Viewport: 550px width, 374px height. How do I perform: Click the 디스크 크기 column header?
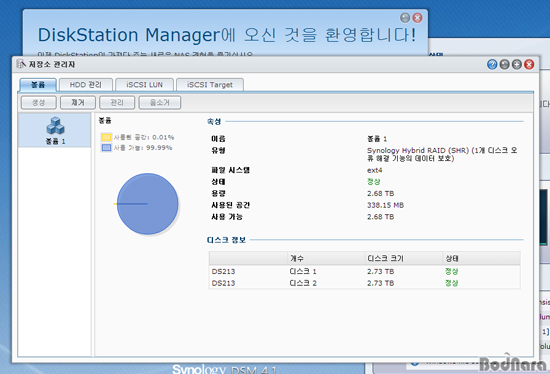[x=403, y=259]
